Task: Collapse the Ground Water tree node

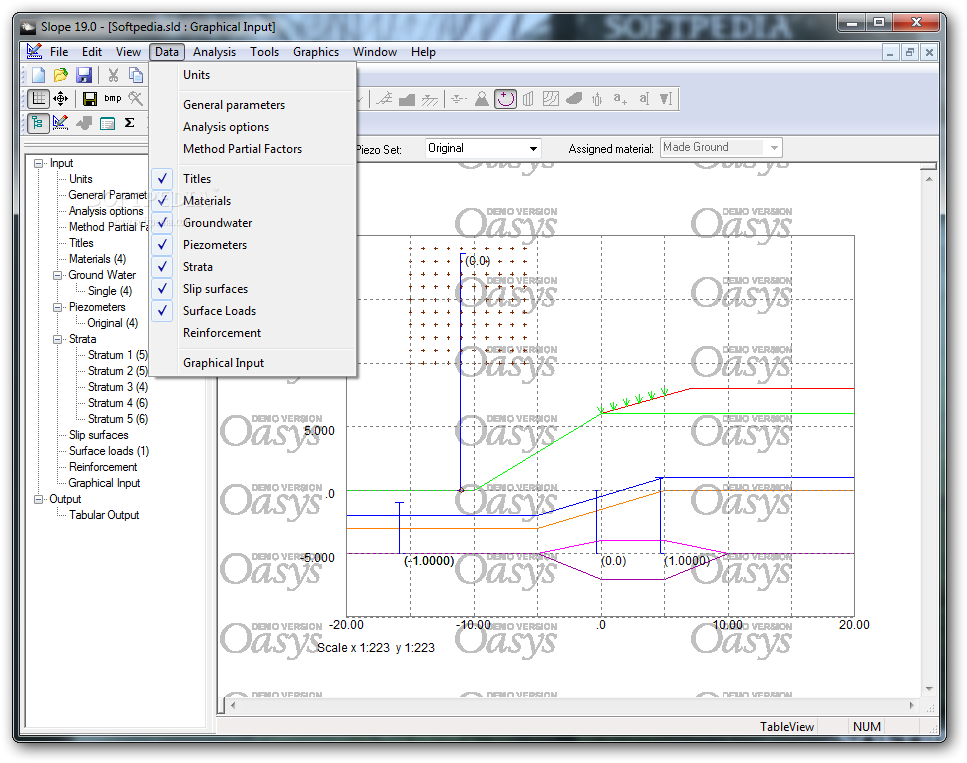Action: tap(56, 275)
